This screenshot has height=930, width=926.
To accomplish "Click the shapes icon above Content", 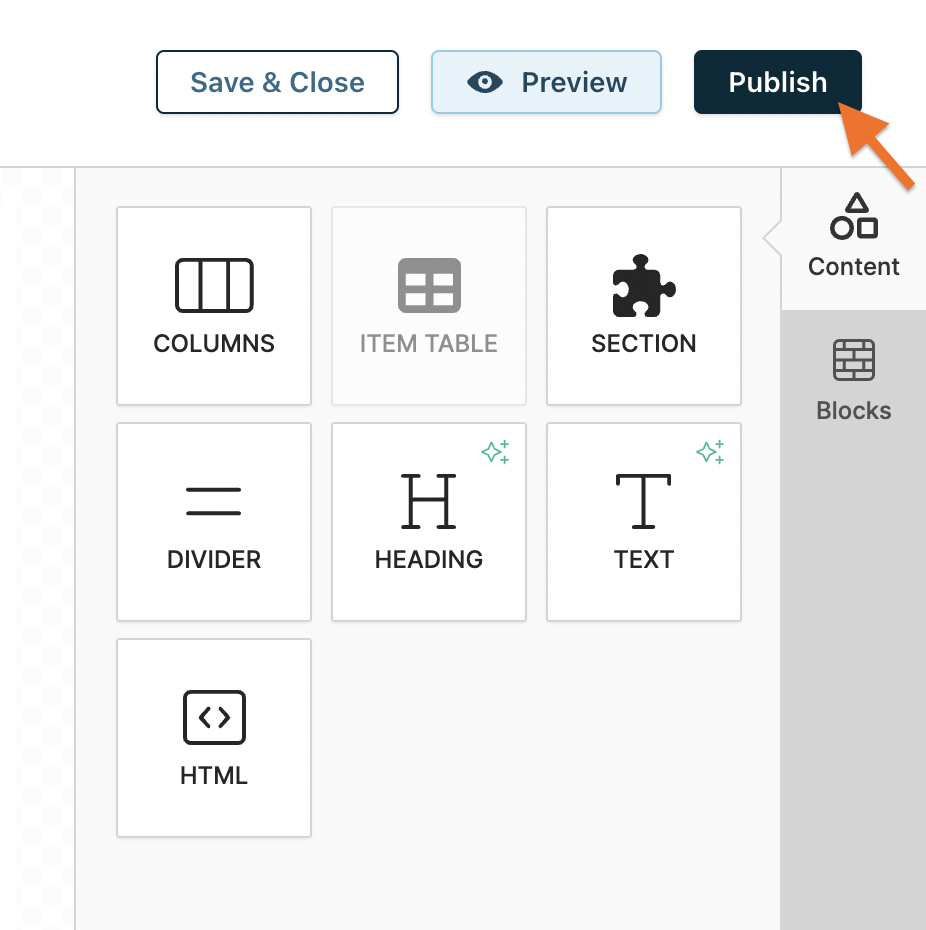I will click(x=854, y=217).
